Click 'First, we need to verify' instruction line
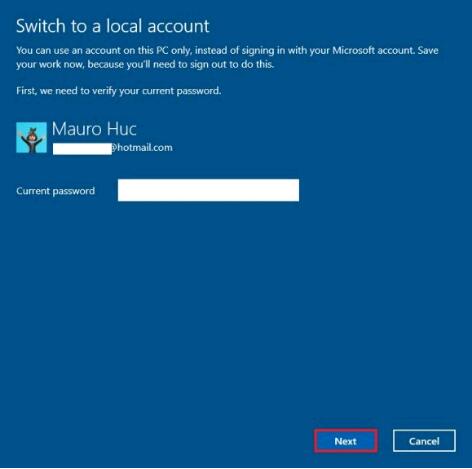Viewport: 472px width, 469px height. coord(119,91)
